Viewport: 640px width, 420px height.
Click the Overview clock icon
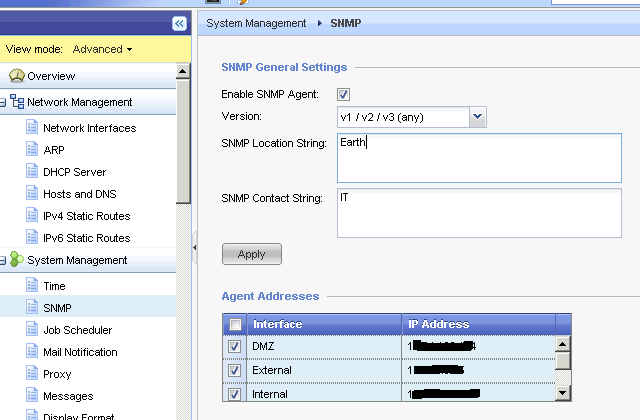pyautogui.click(x=17, y=76)
